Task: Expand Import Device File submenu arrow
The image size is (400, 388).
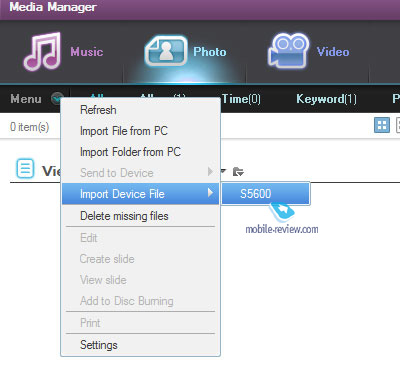Action: point(210,193)
